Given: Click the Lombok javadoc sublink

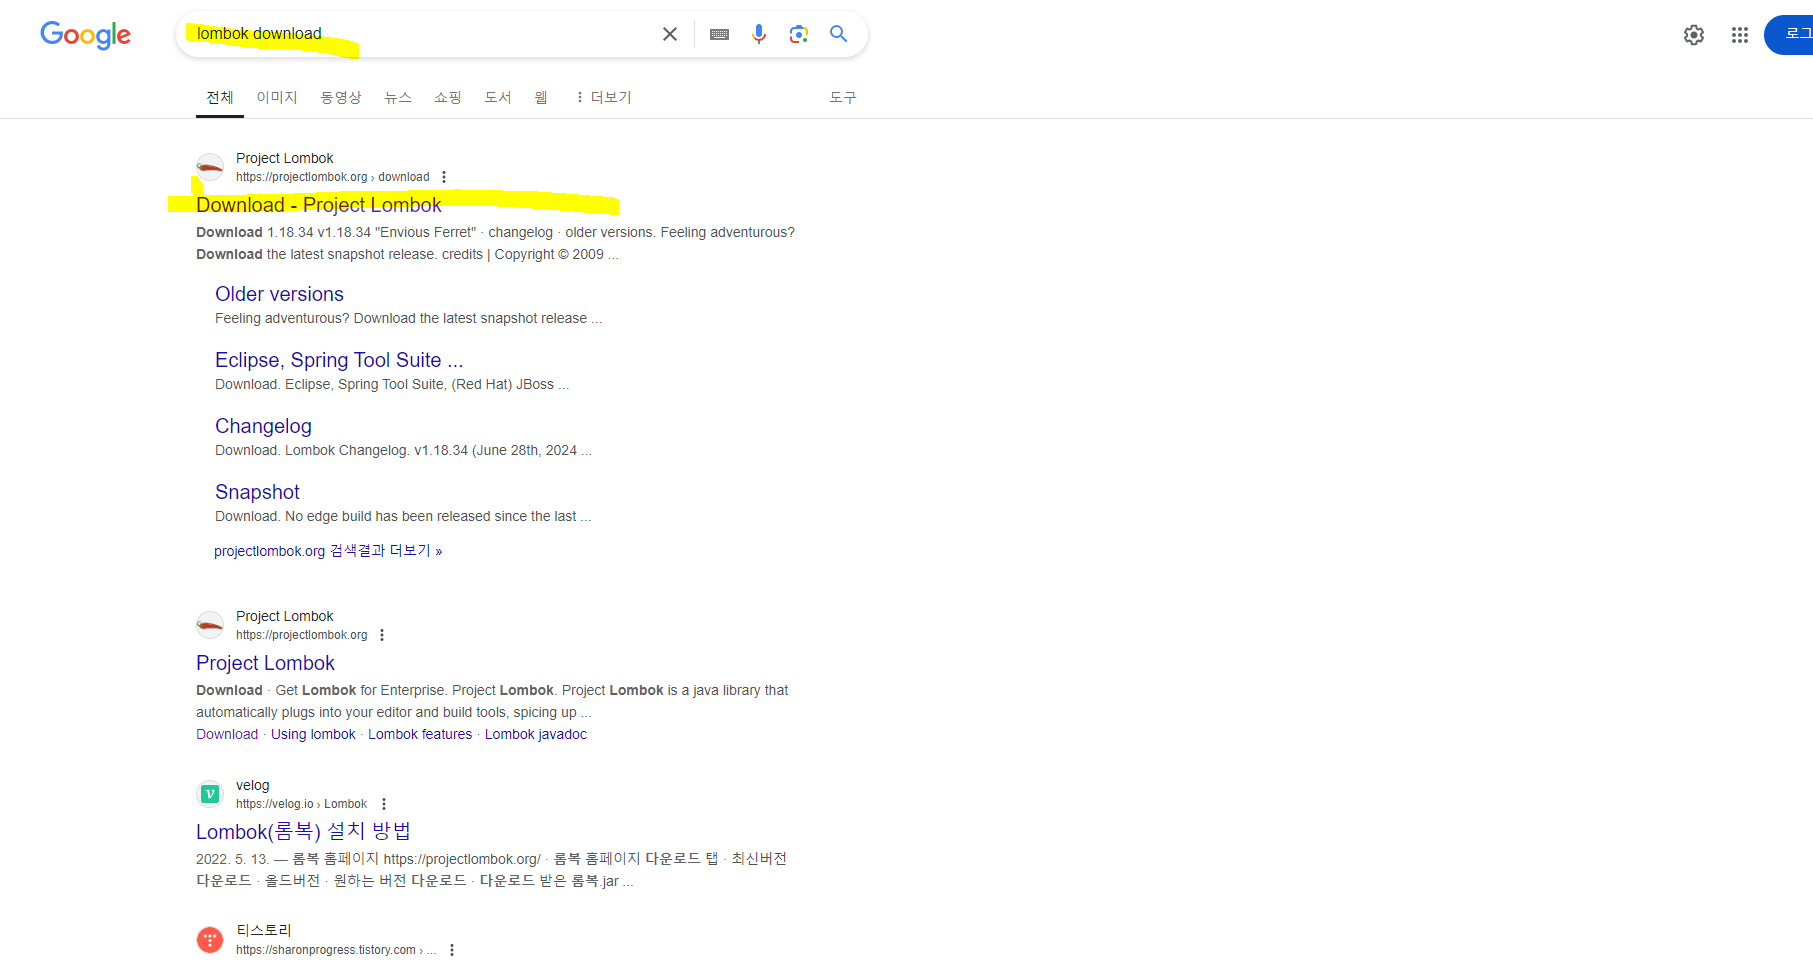Looking at the screenshot, I should 536,734.
